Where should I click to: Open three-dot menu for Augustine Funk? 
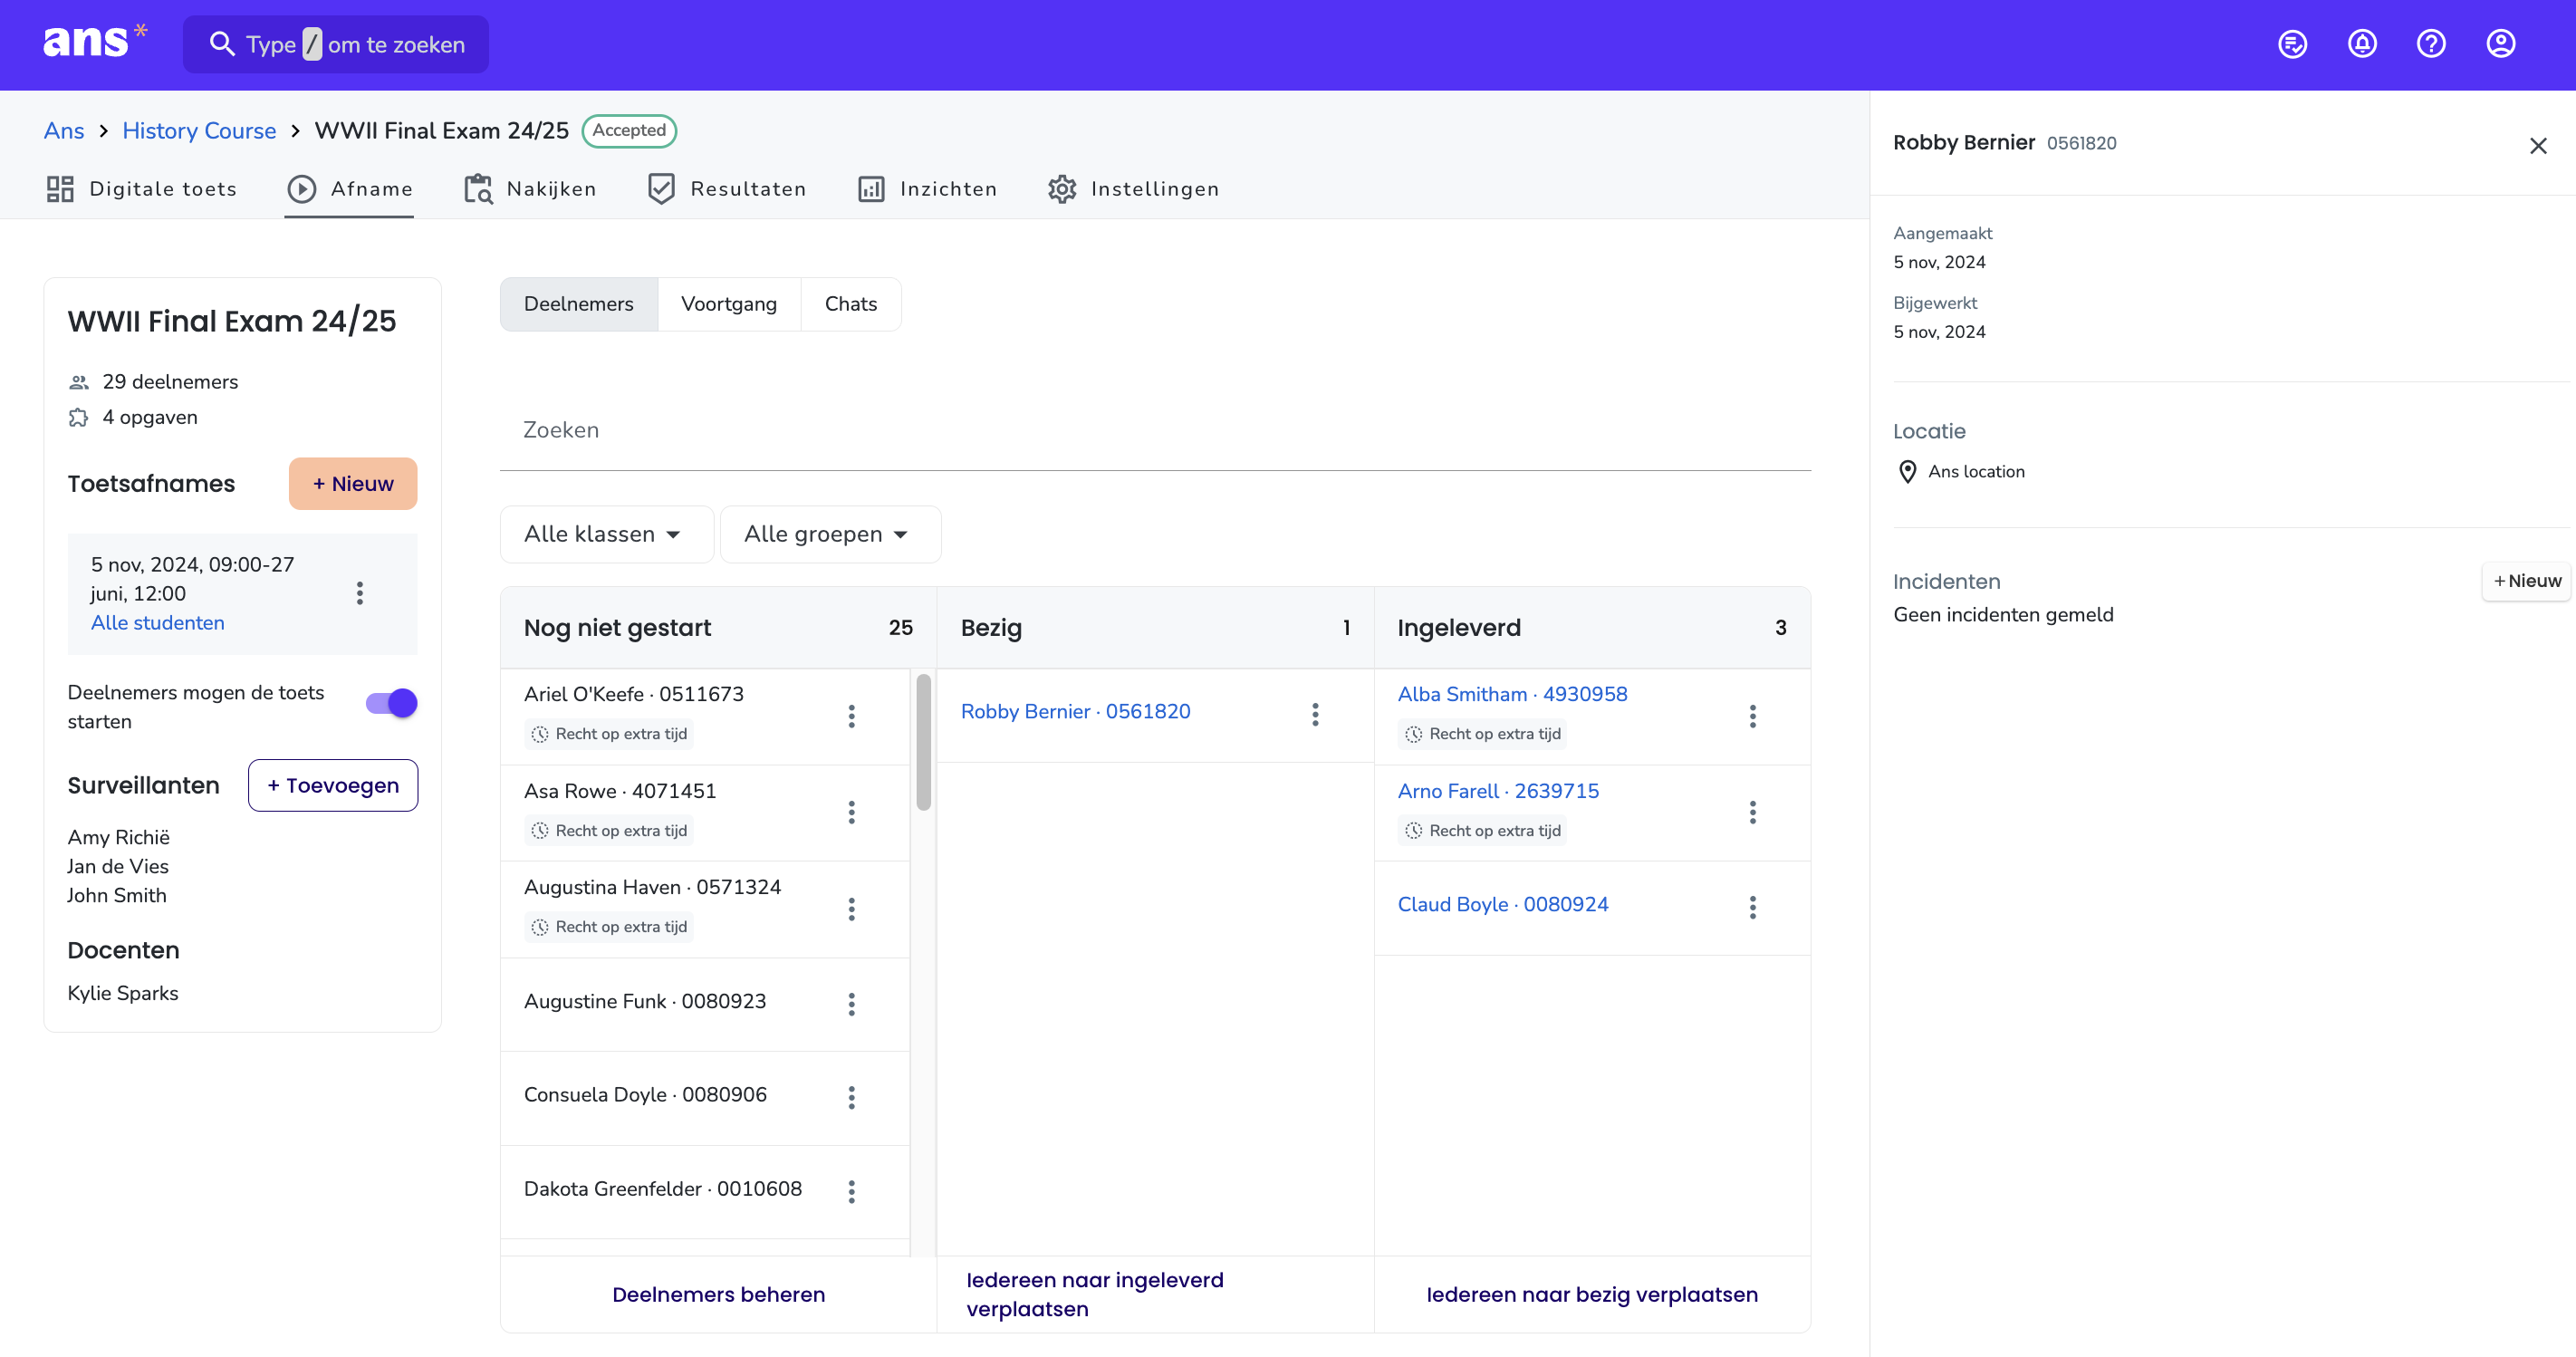point(852,1004)
